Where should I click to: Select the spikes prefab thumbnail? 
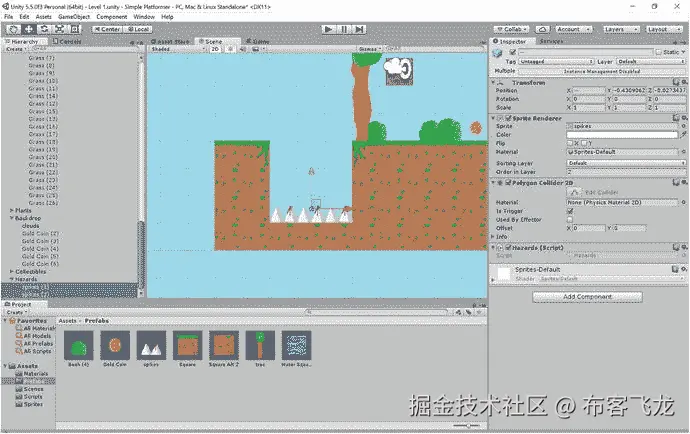(x=151, y=346)
